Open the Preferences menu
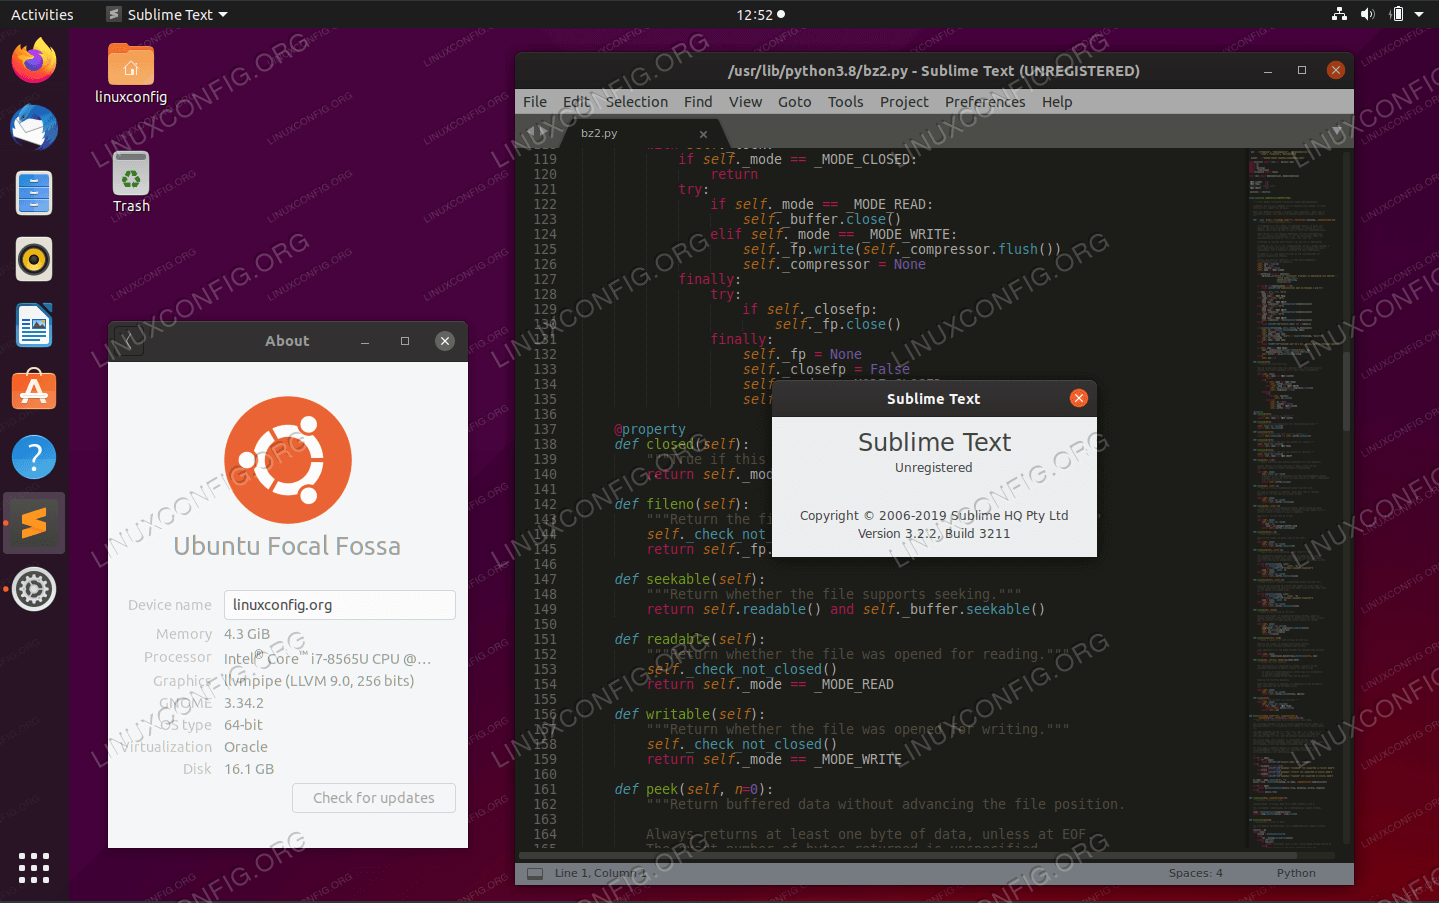Image resolution: width=1439 pixels, height=903 pixels. click(x=984, y=102)
